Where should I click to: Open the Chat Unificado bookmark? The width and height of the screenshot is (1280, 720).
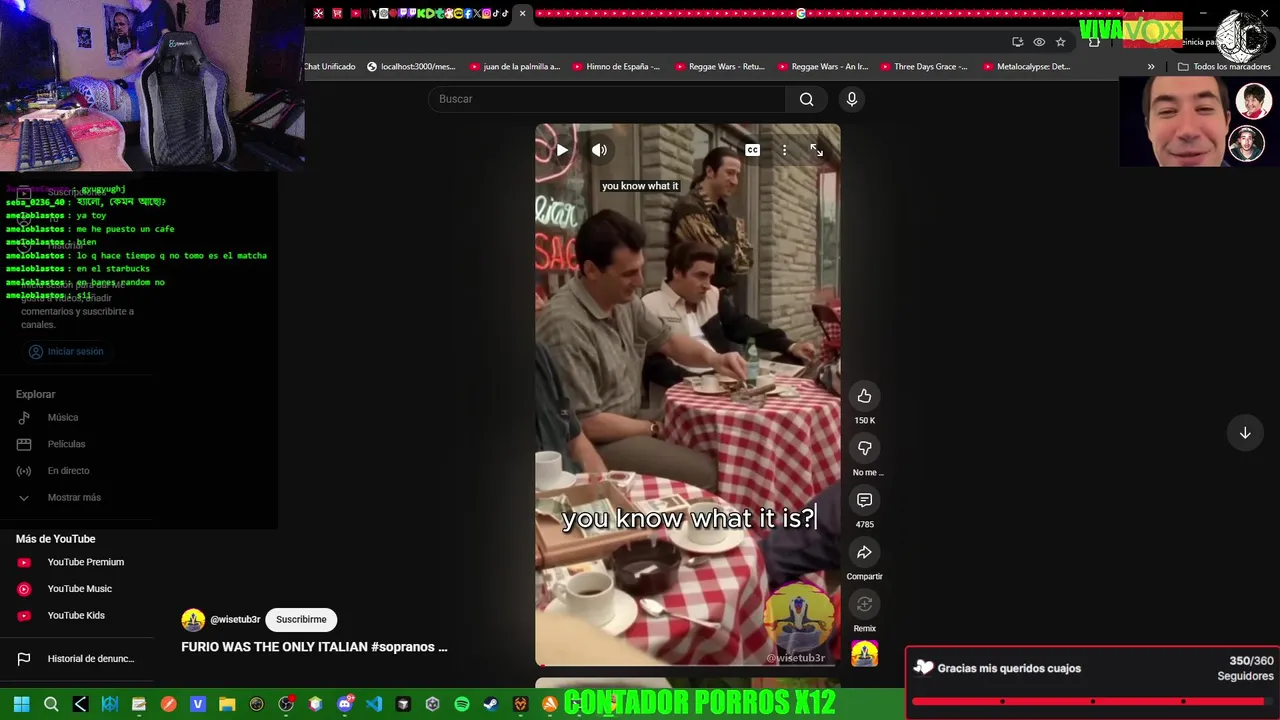[x=330, y=67]
